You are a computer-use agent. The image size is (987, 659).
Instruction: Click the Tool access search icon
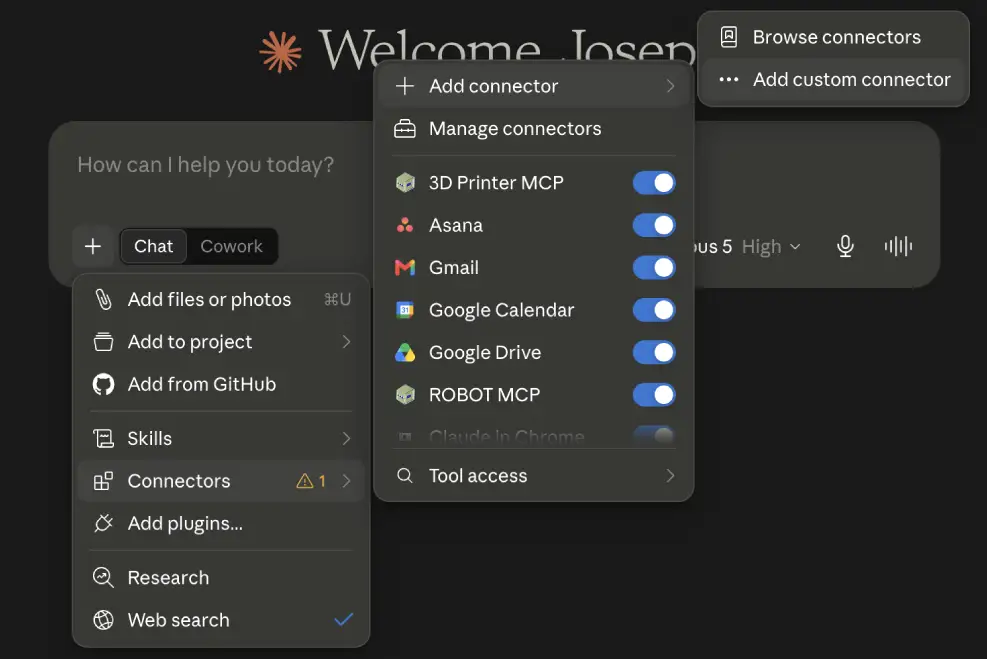pyautogui.click(x=405, y=475)
